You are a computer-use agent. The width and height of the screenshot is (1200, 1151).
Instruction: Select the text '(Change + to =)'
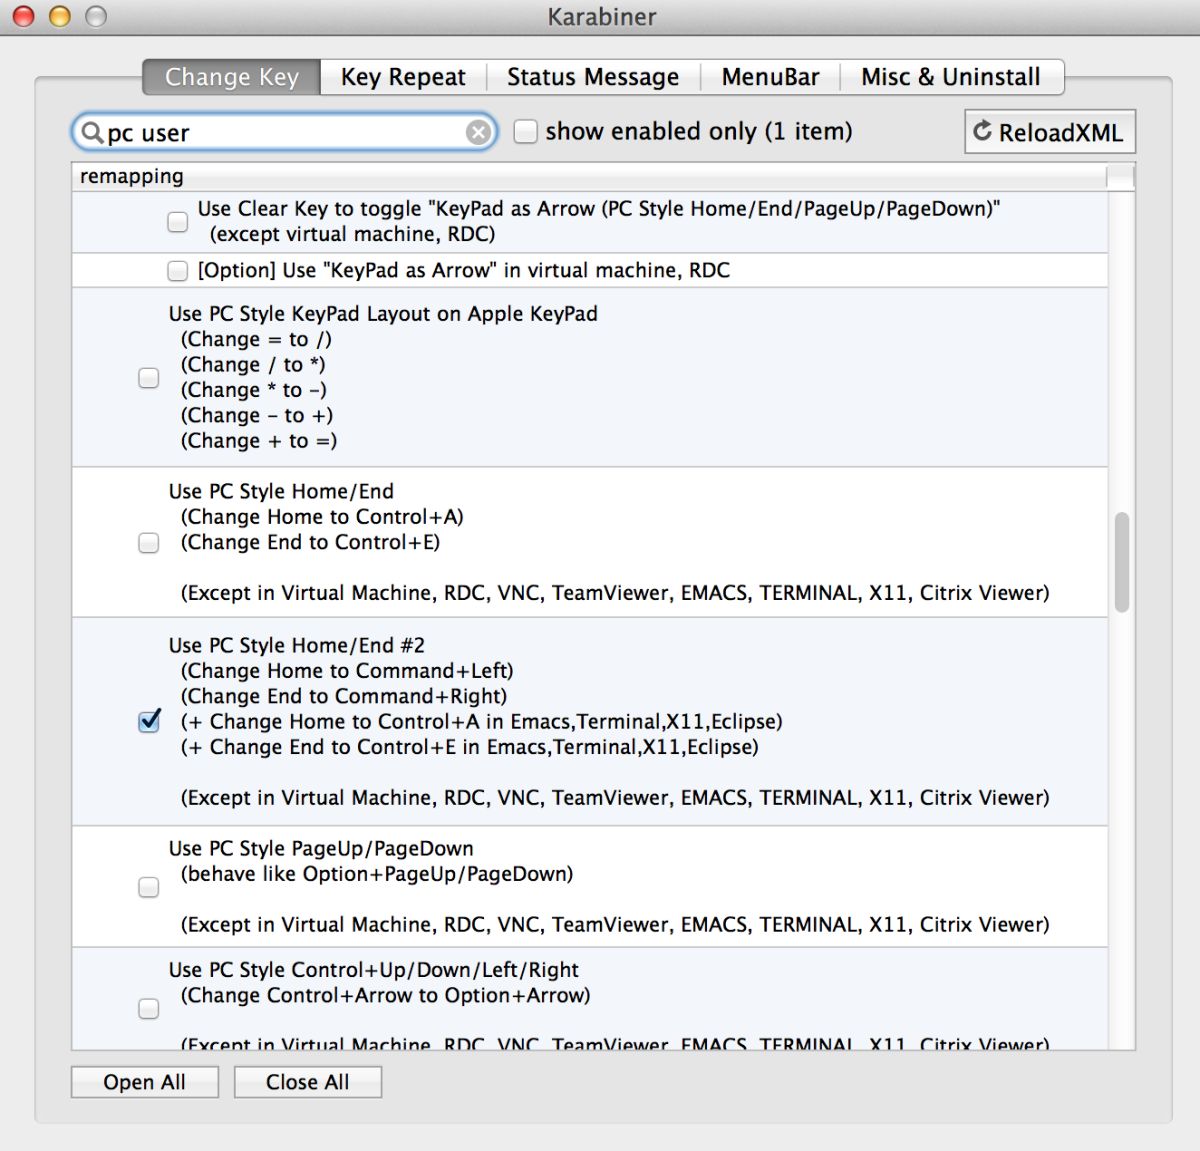(259, 441)
